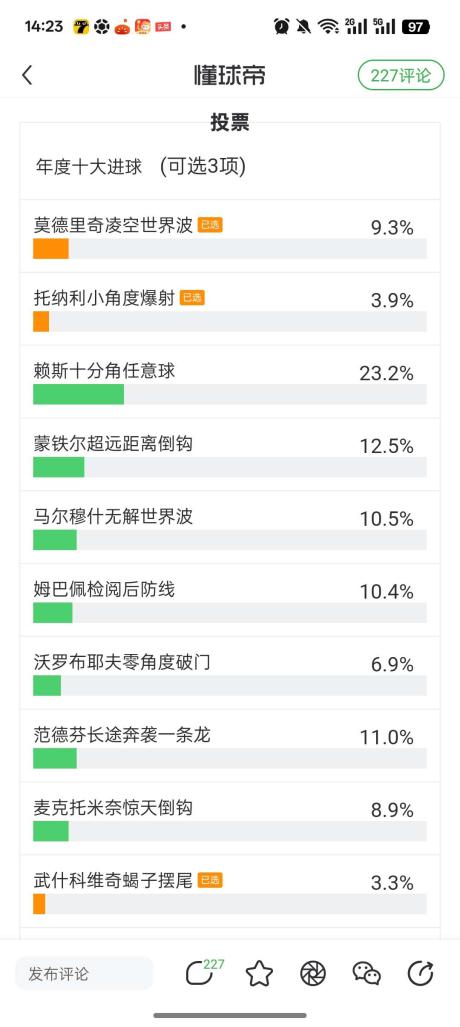Viewport: 460px width, 1027px height.
Task: Select 姆巴佩检阅后防线 option
Action: coord(230,600)
